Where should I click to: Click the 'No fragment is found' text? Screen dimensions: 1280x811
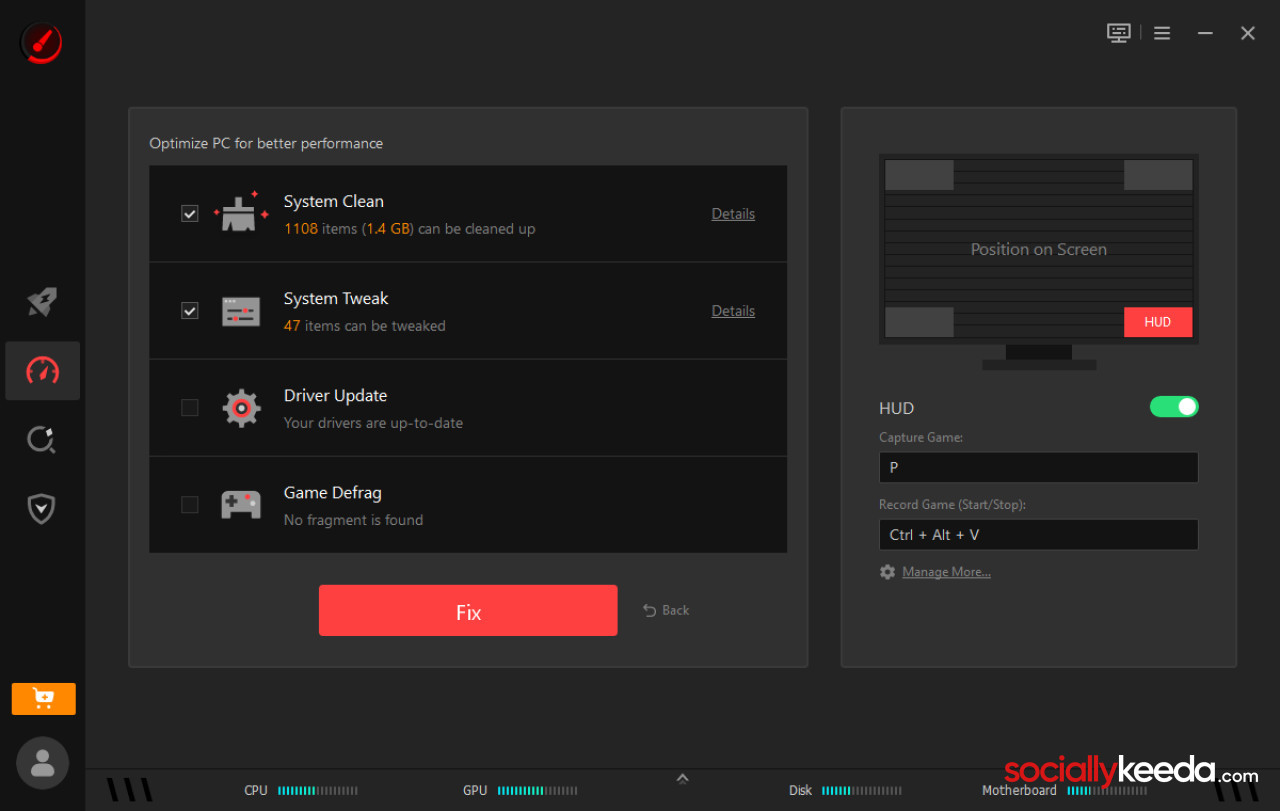tap(353, 520)
